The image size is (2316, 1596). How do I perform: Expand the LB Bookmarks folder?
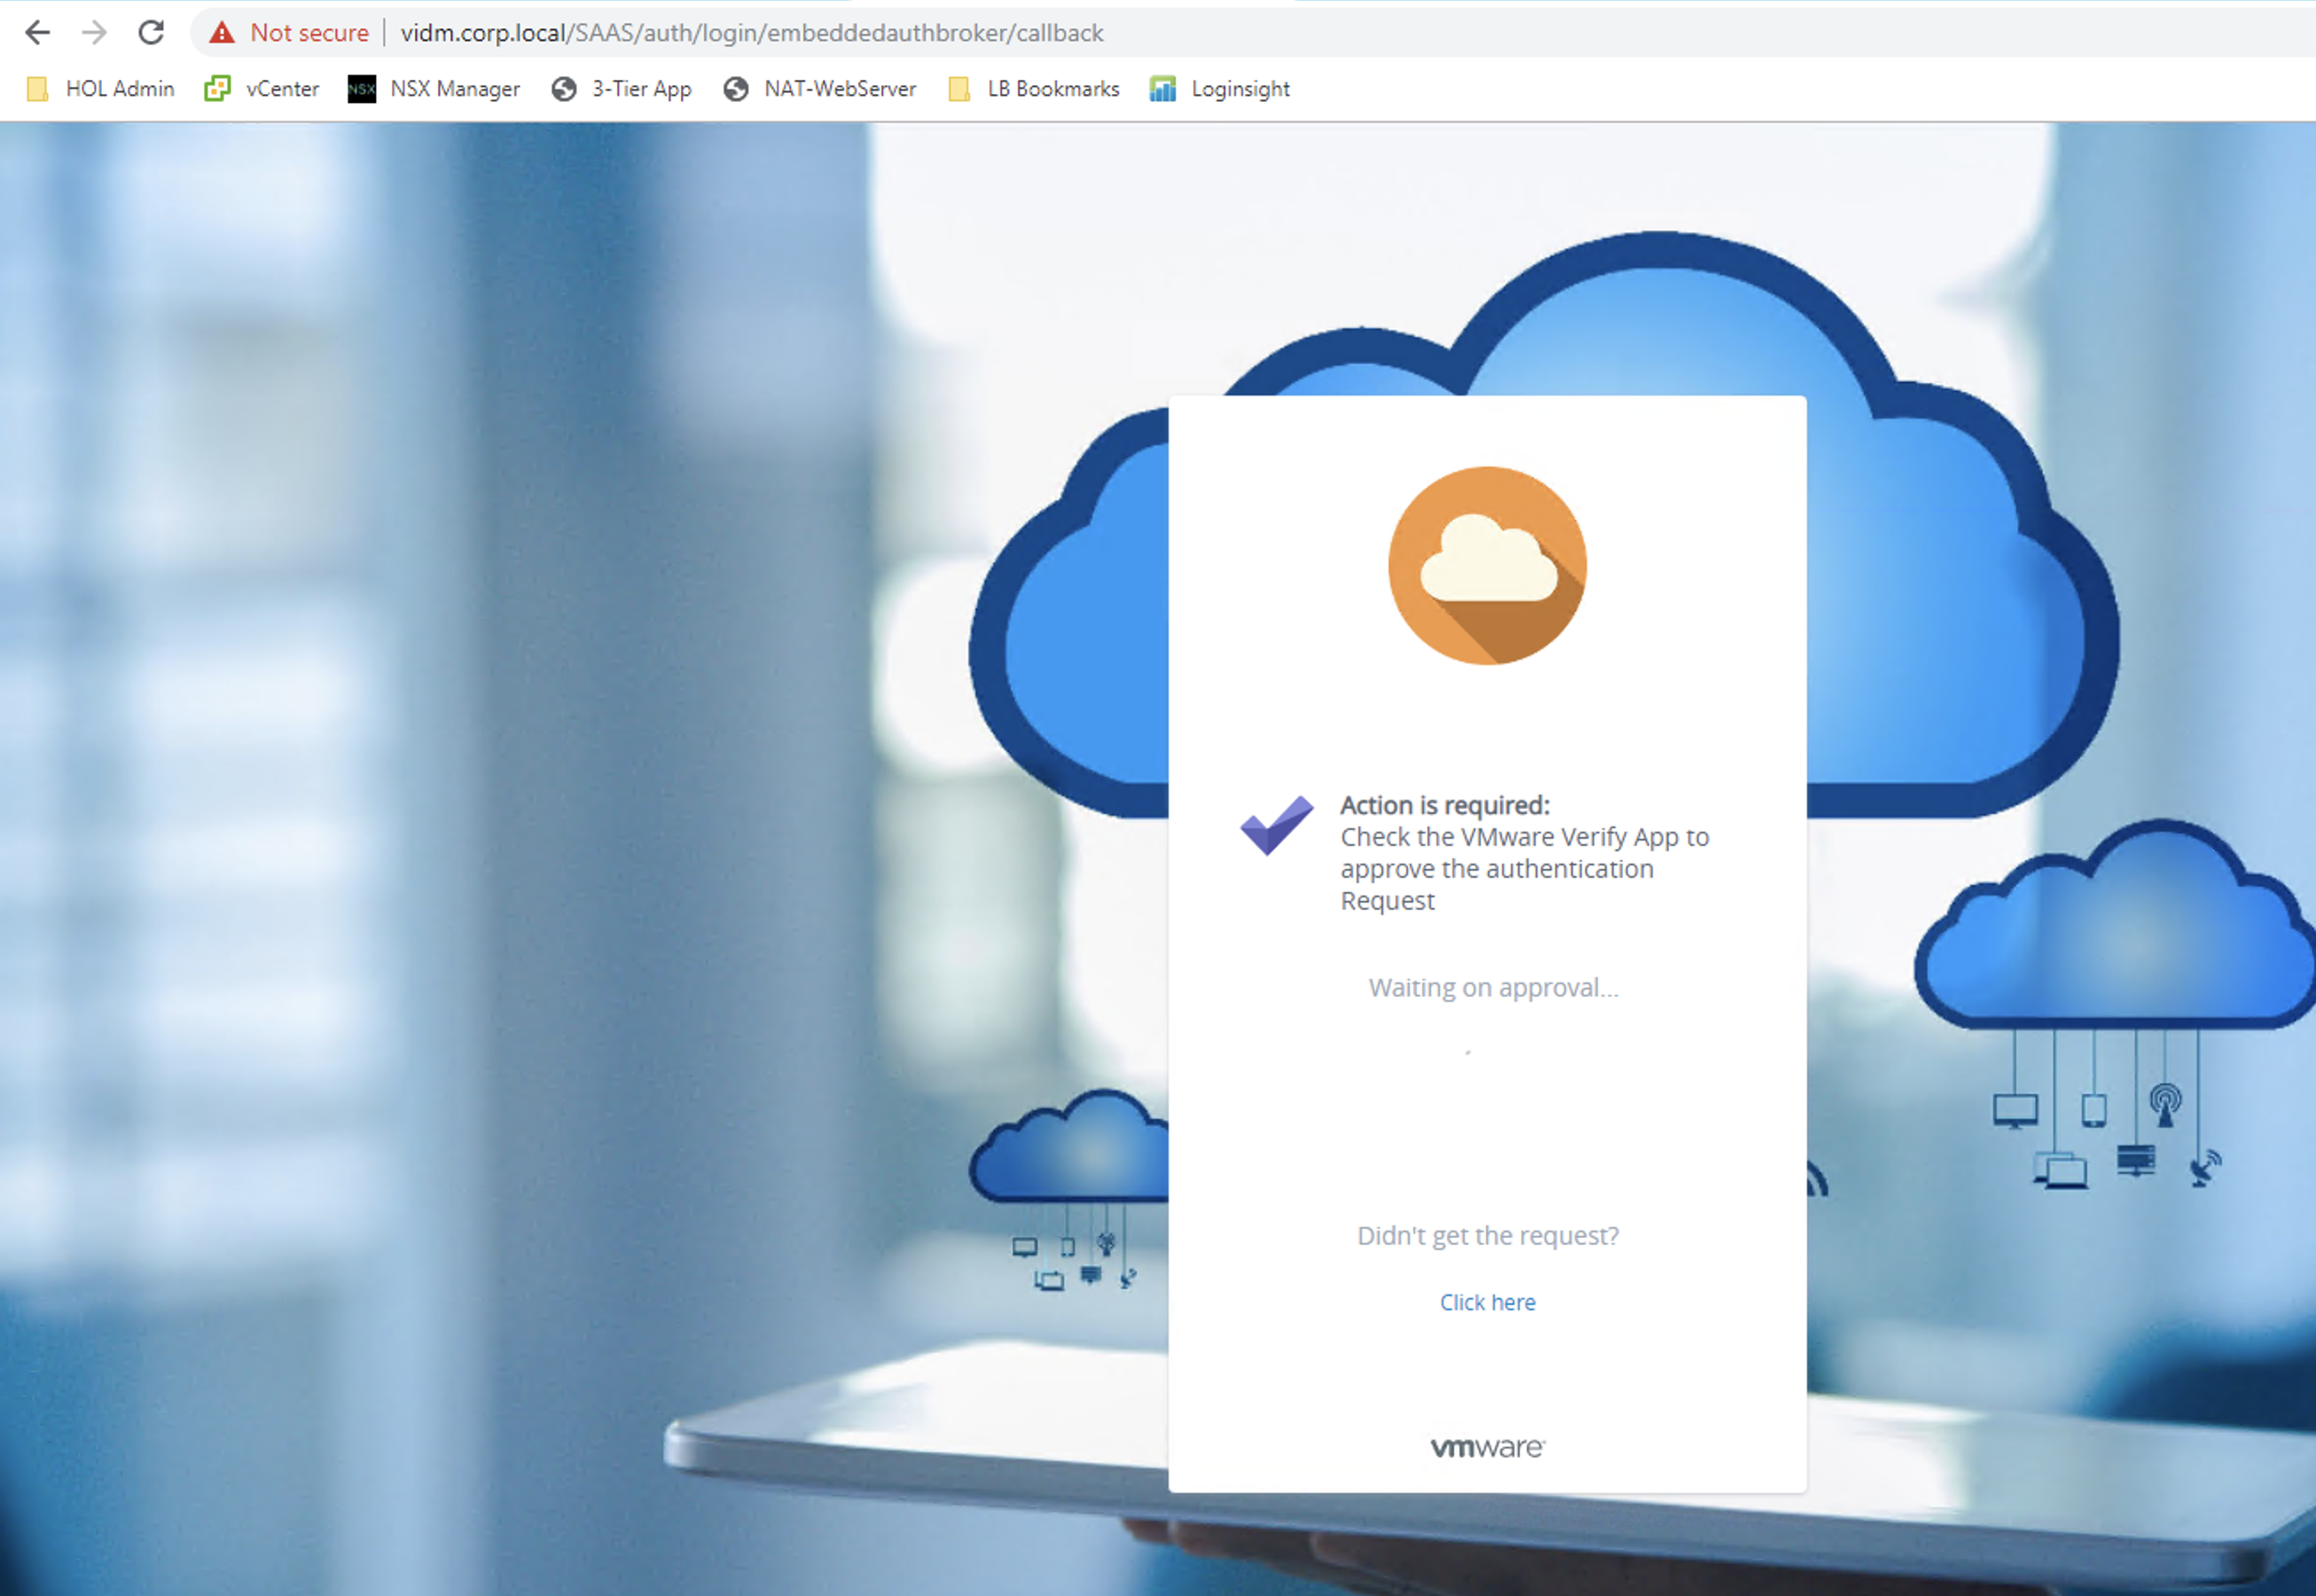1034,89
